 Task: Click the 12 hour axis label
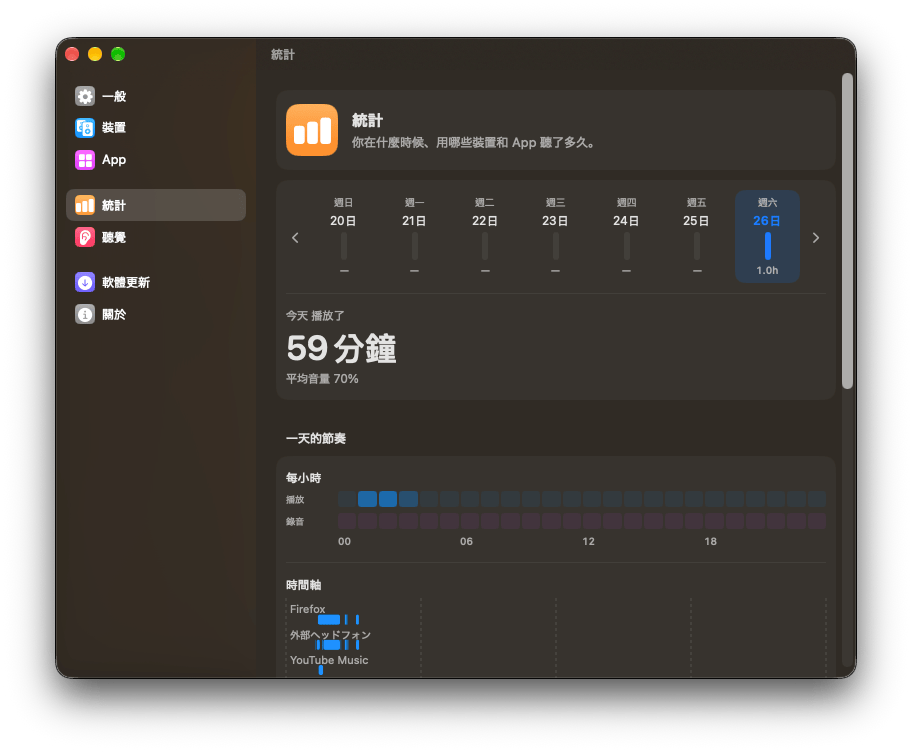(589, 541)
